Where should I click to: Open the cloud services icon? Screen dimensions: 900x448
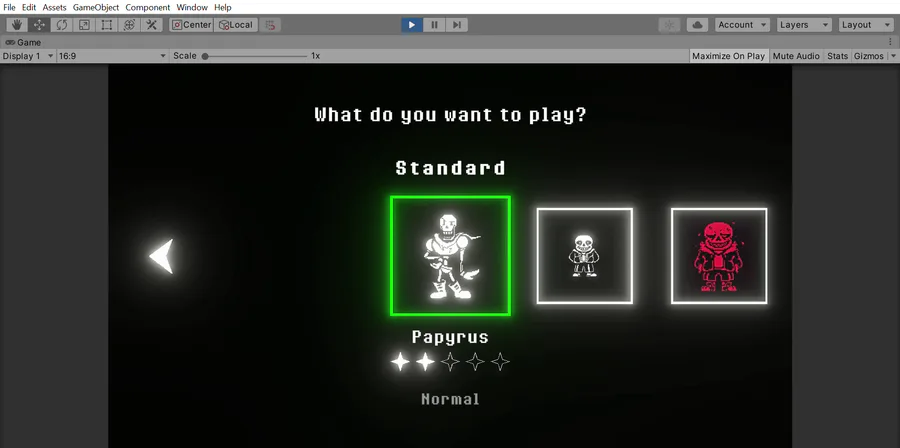pyautogui.click(x=697, y=25)
